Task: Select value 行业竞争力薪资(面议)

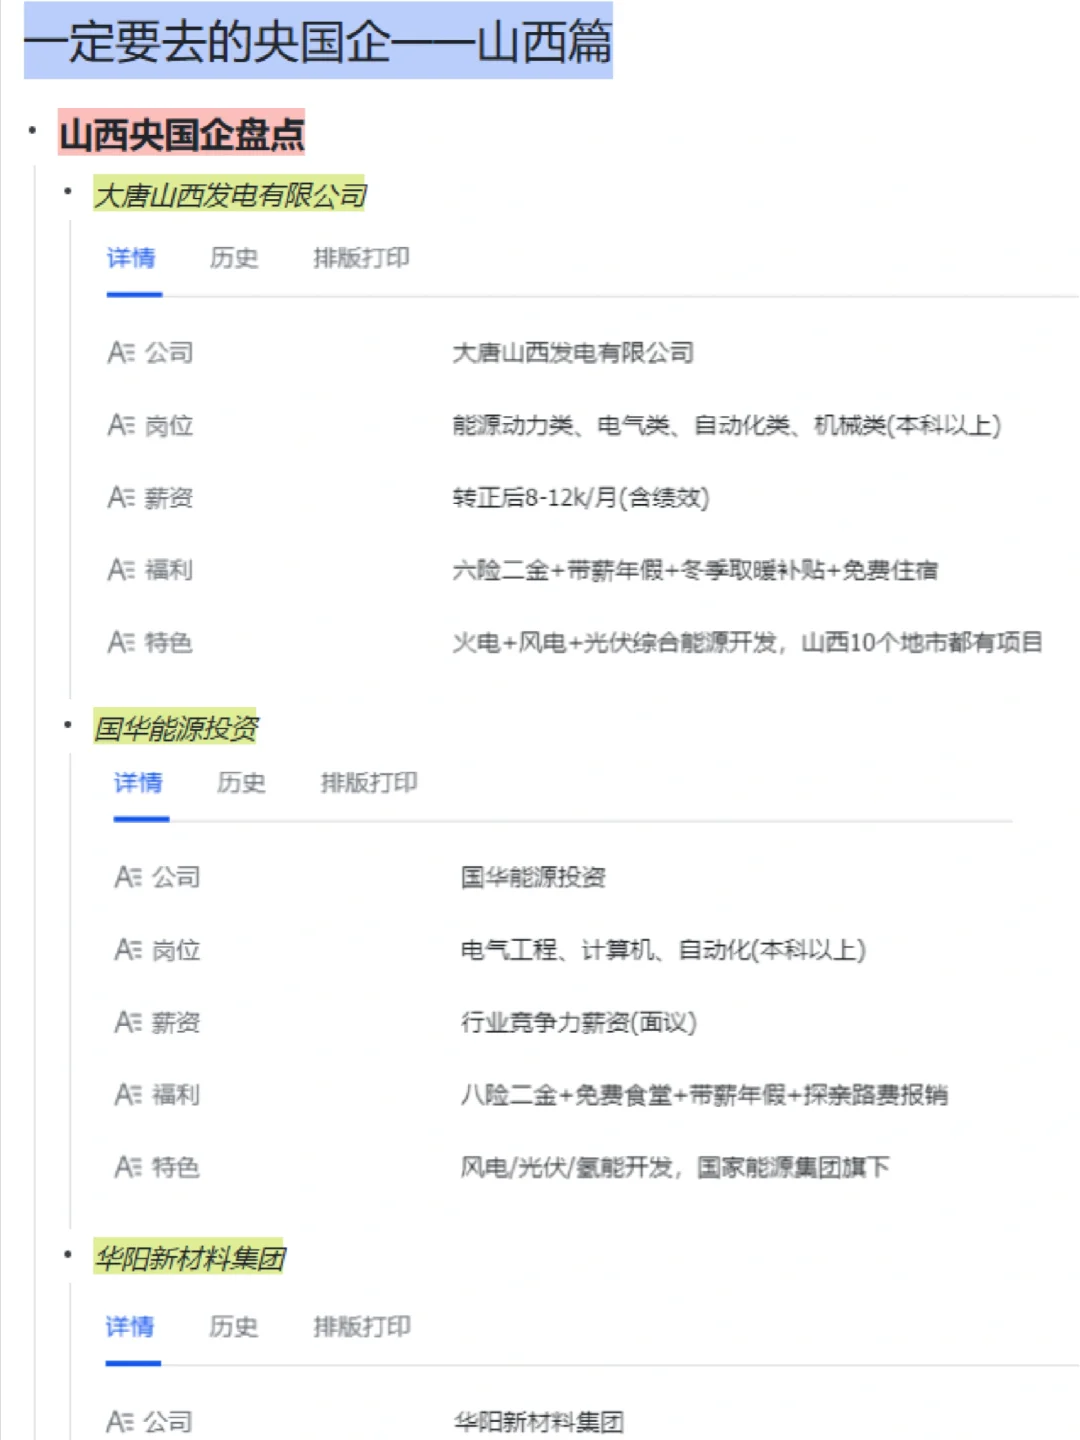Action: [x=578, y=1022]
